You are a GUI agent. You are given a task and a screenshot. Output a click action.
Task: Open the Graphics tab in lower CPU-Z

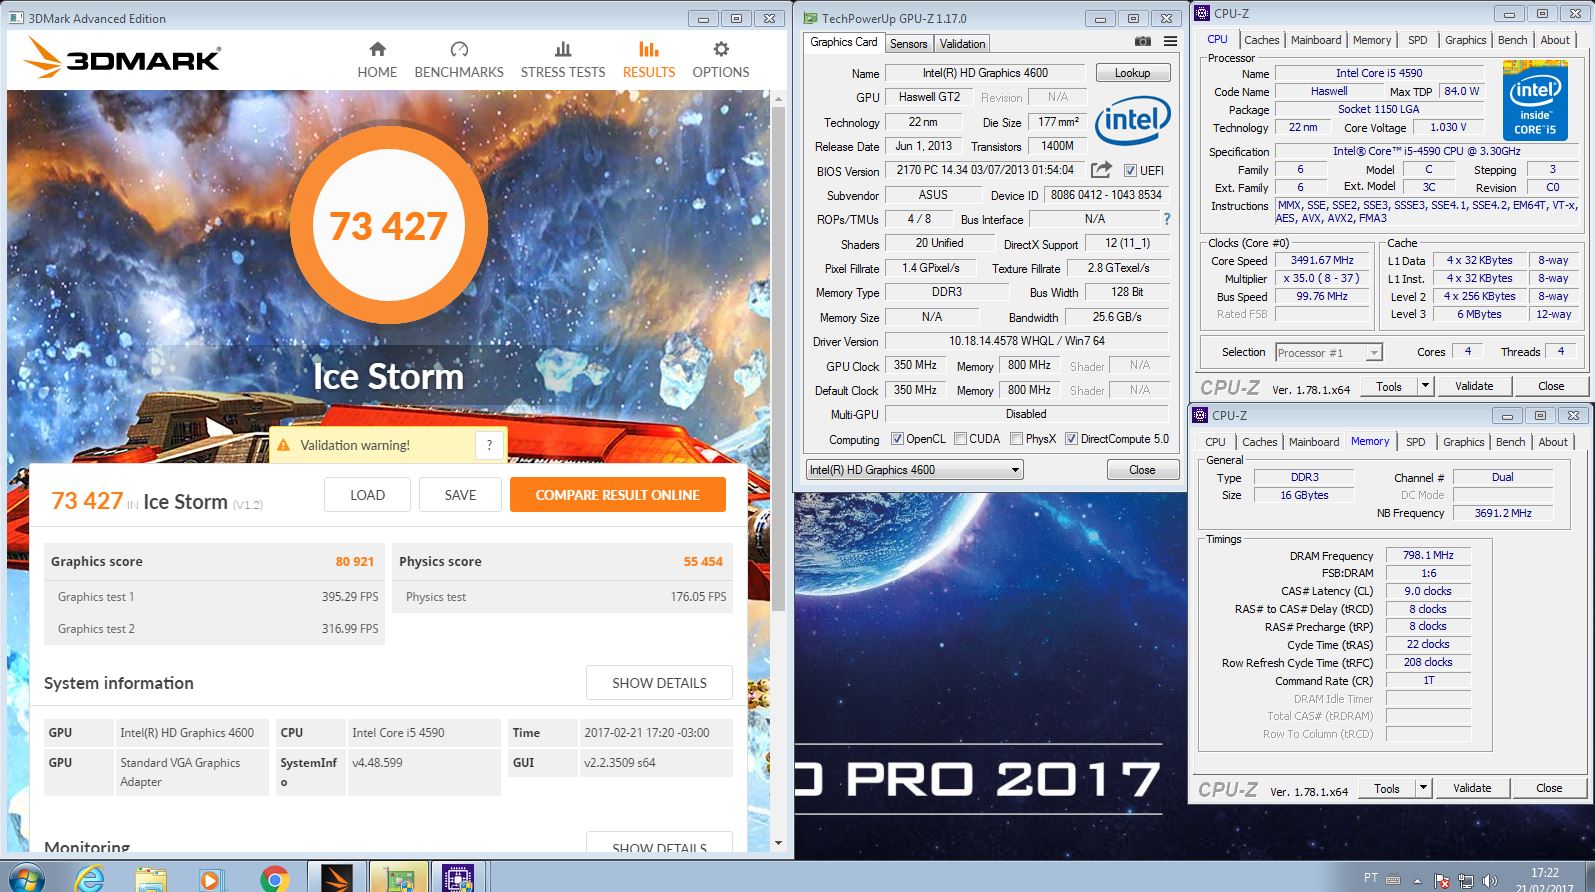[x=1464, y=442]
